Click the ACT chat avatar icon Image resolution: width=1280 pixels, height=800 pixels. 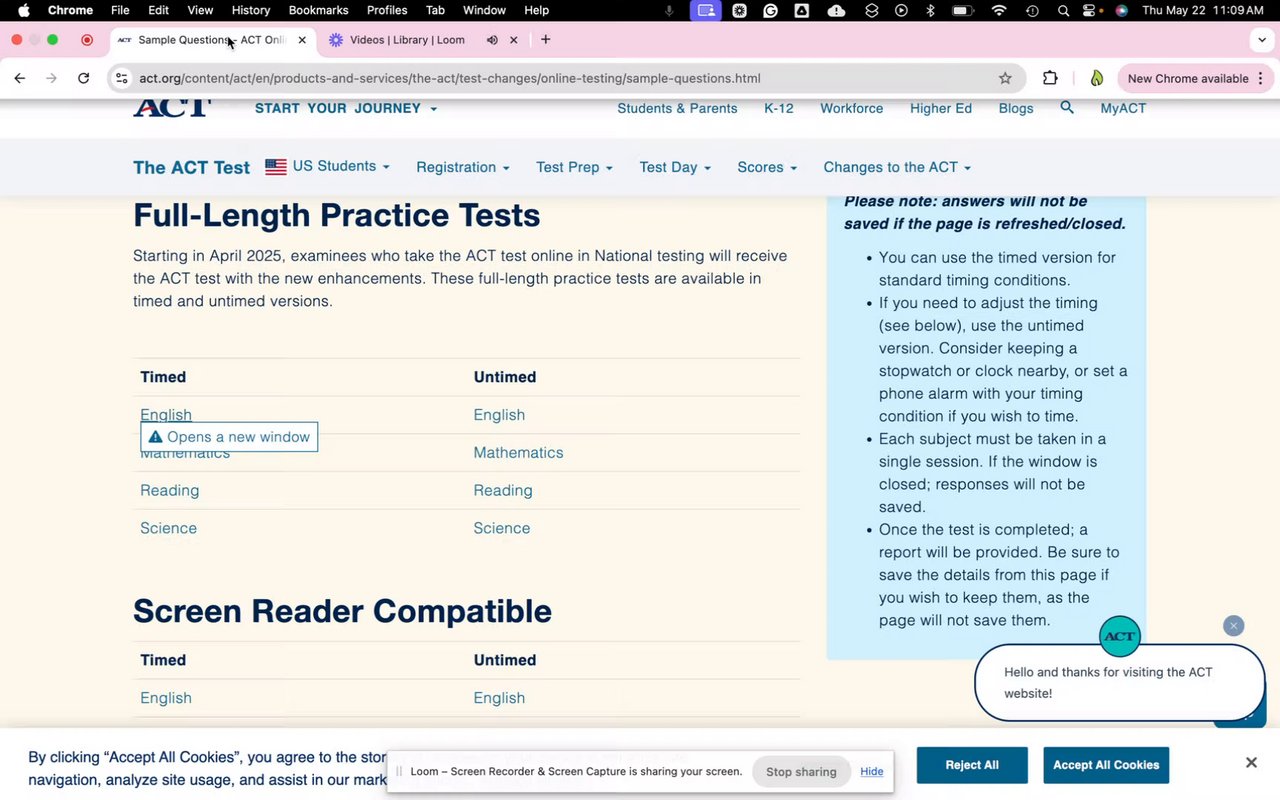[1120, 636]
